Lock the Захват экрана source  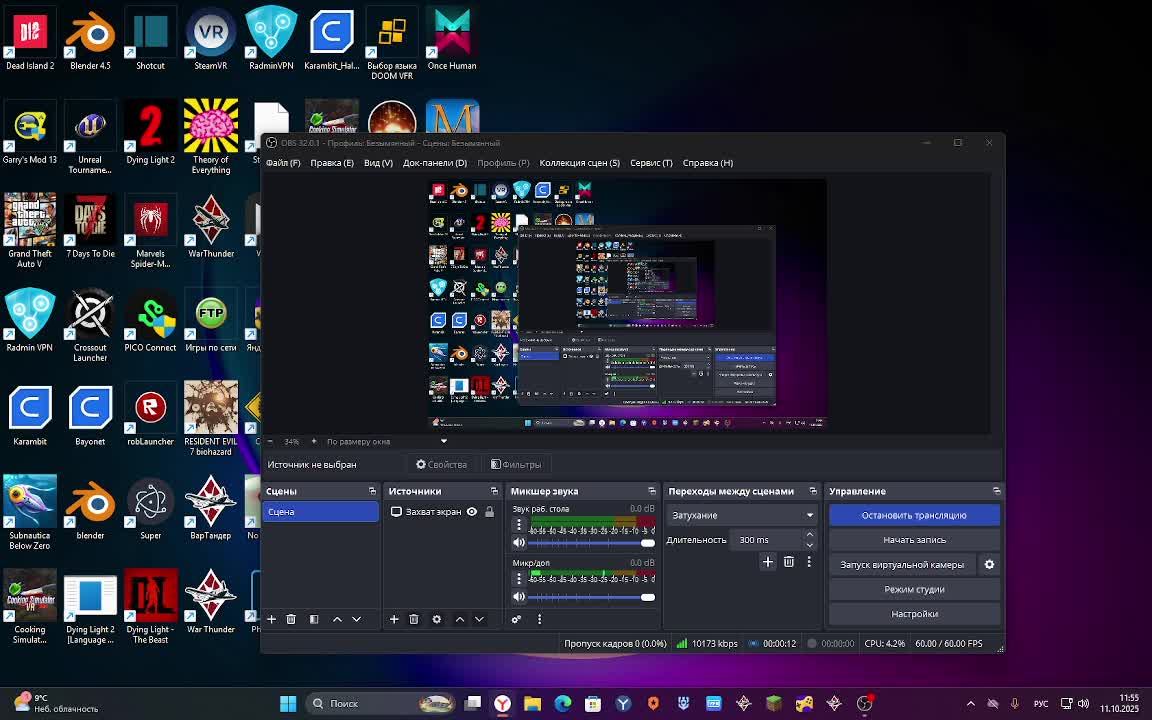489,512
